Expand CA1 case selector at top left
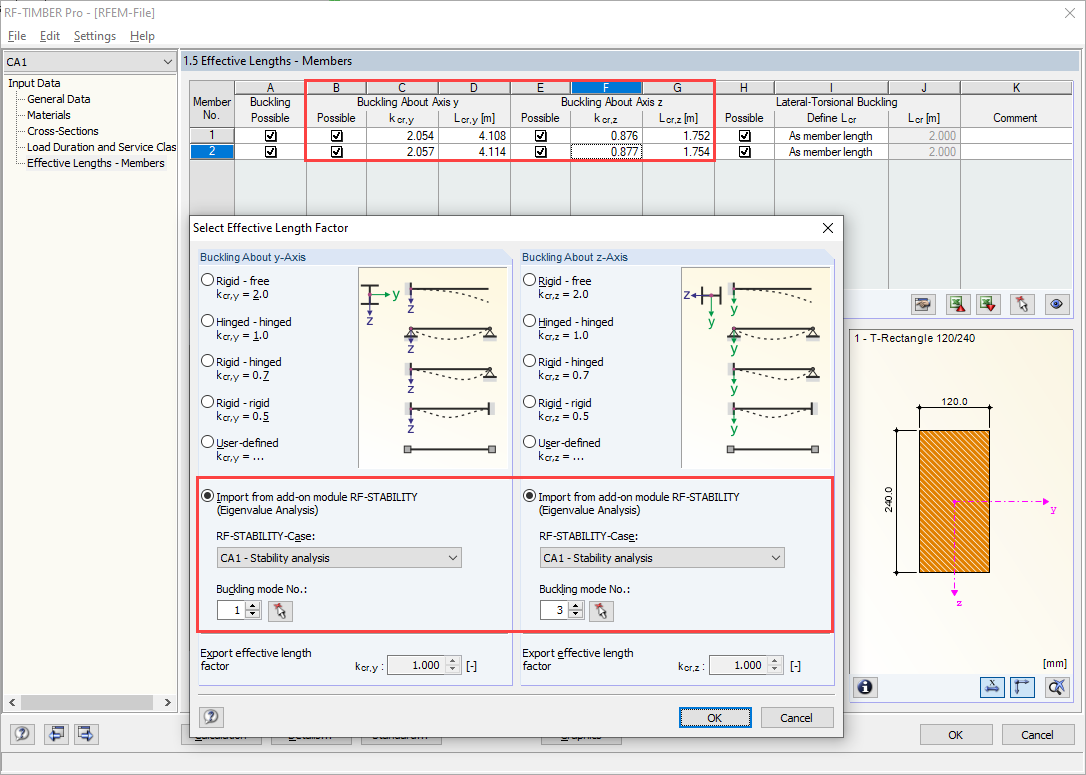This screenshot has width=1086, height=775. pyautogui.click(x=170, y=61)
